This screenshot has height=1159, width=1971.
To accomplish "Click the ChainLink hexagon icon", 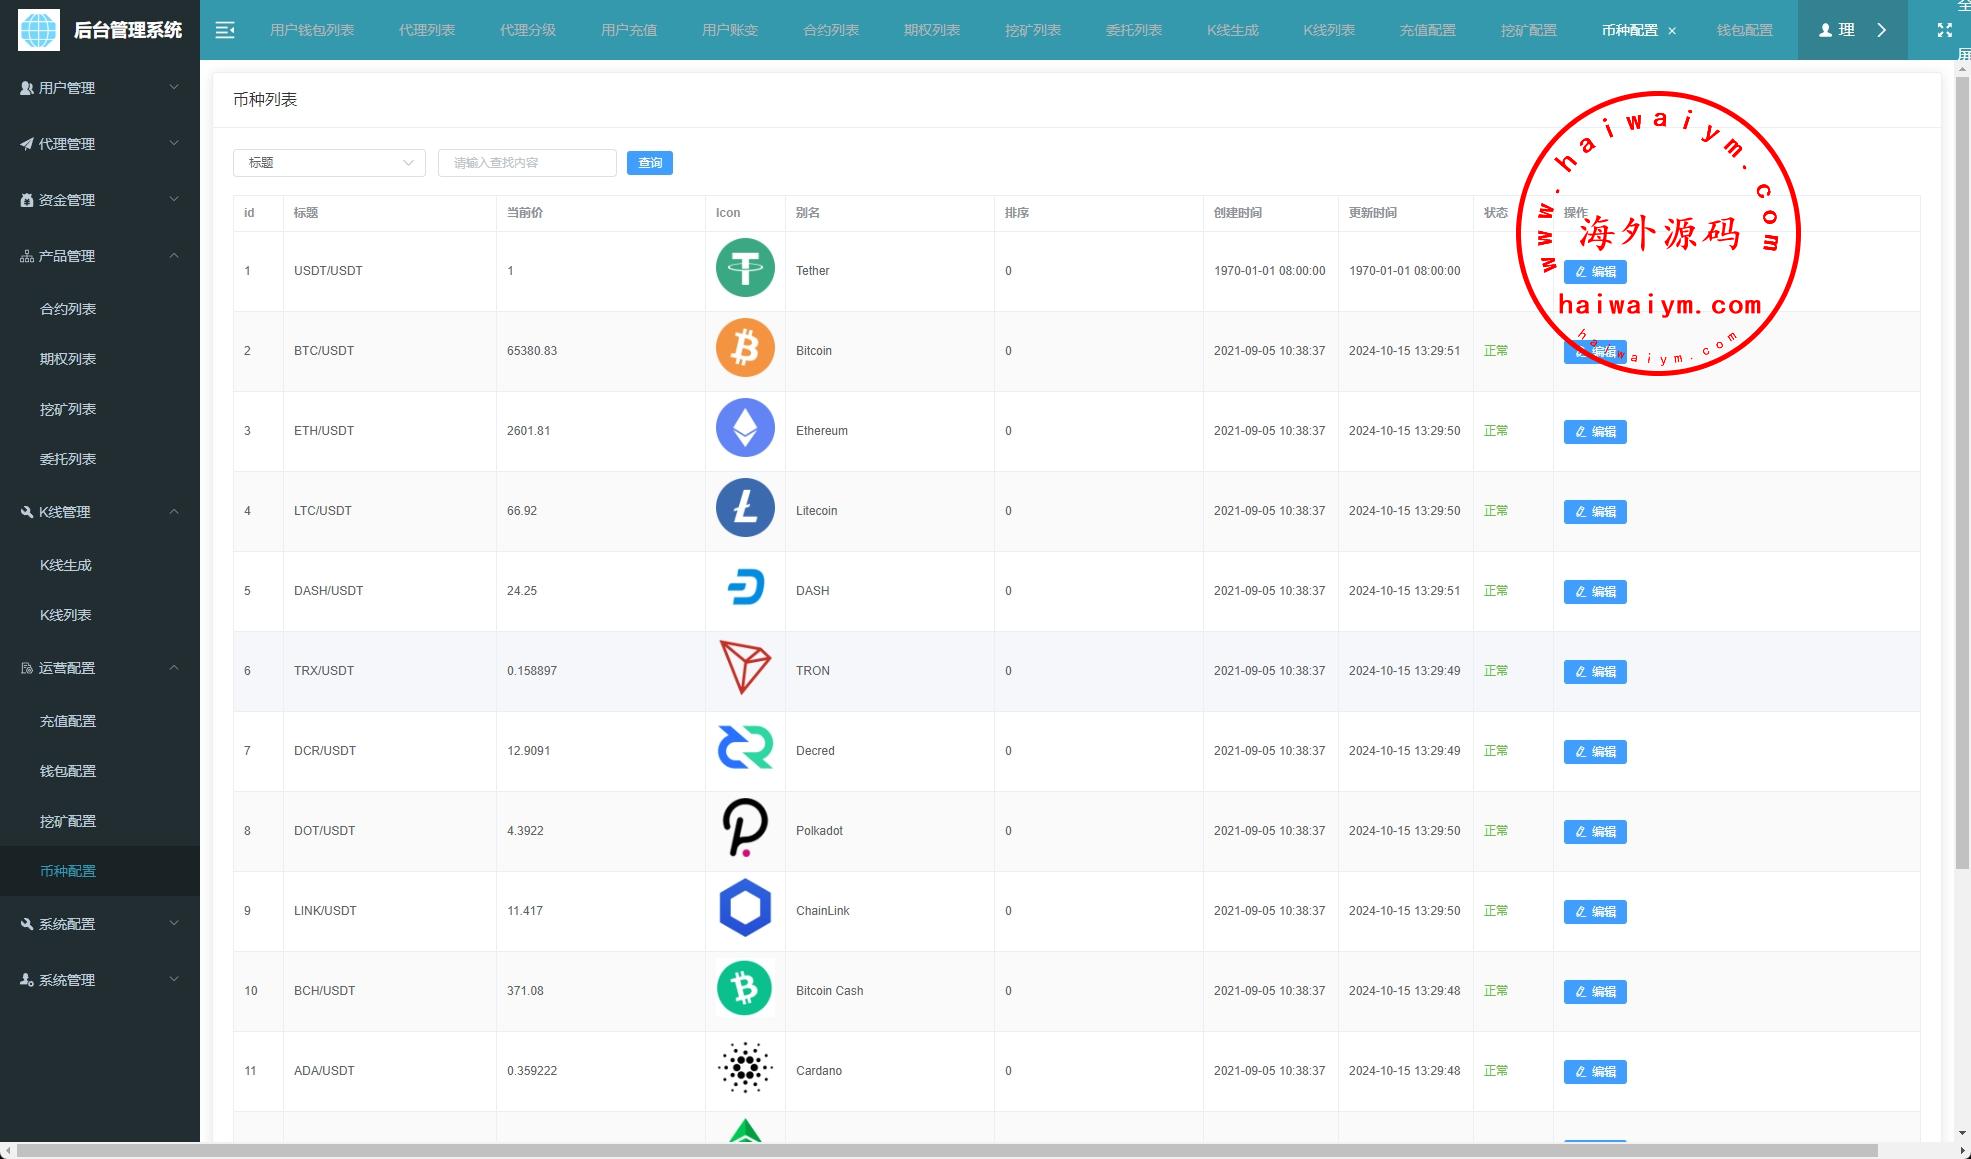I will click(745, 908).
